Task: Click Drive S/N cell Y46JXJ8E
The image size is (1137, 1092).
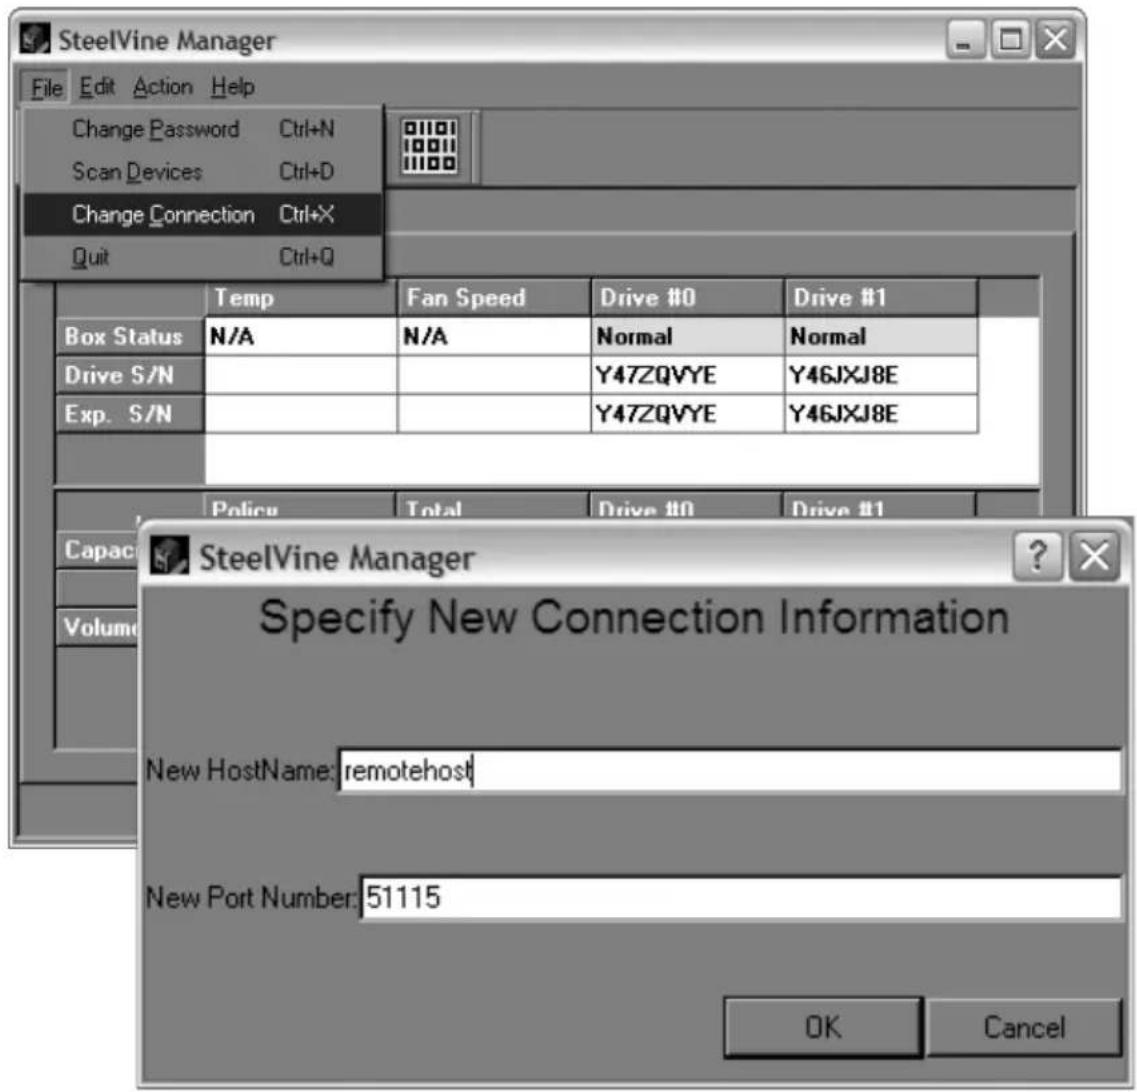Action: pyautogui.click(x=881, y=375)
